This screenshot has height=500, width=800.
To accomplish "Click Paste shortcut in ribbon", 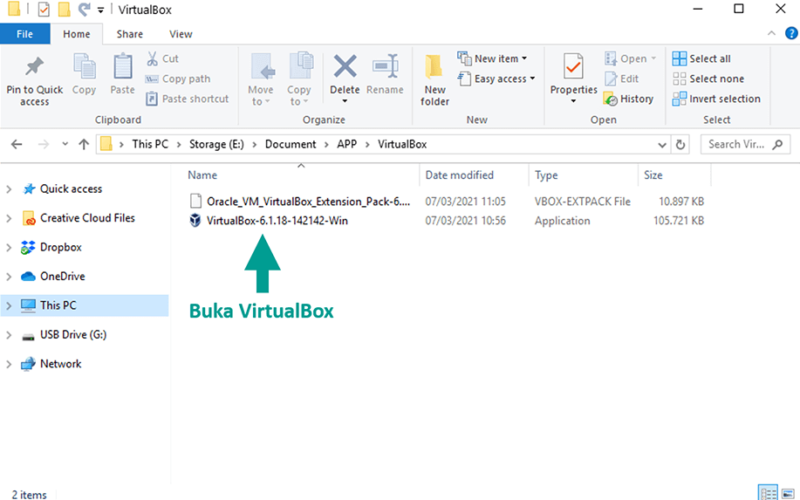I will 187,99.
